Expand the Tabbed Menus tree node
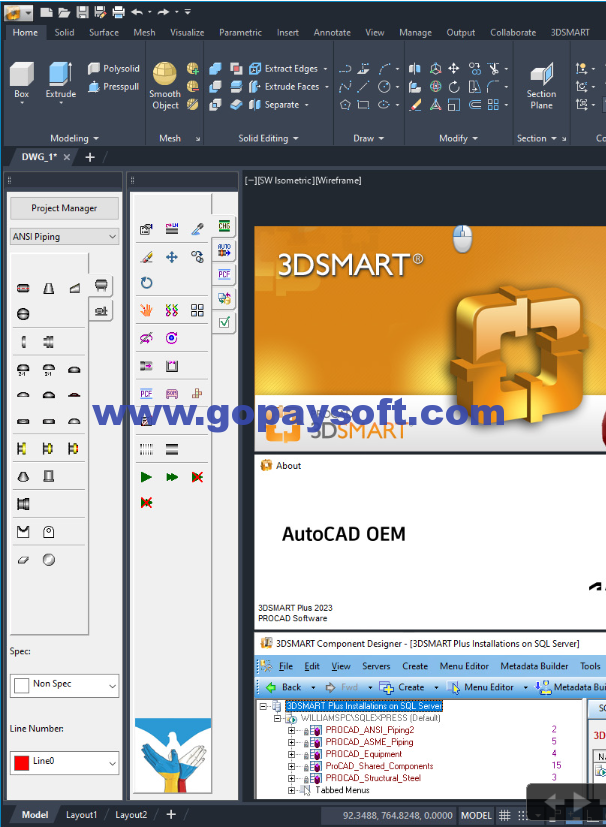 pos(291,790)
